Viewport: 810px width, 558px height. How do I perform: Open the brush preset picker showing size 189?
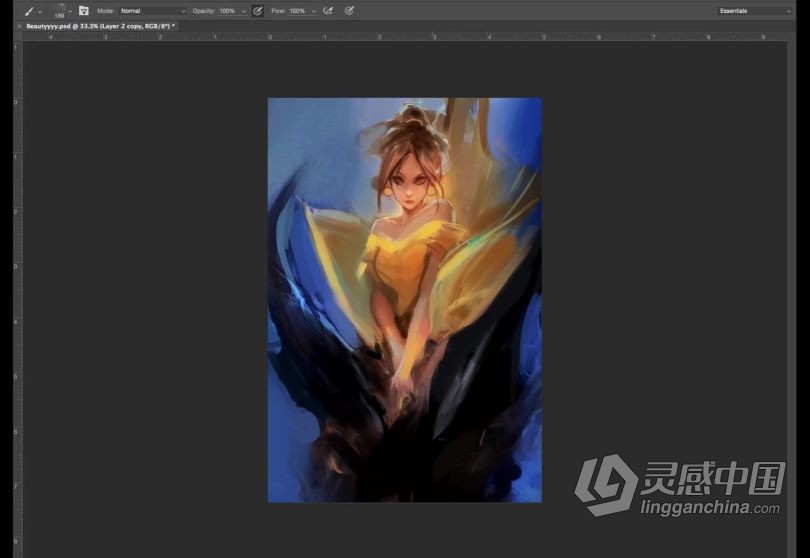coord(58,10)
